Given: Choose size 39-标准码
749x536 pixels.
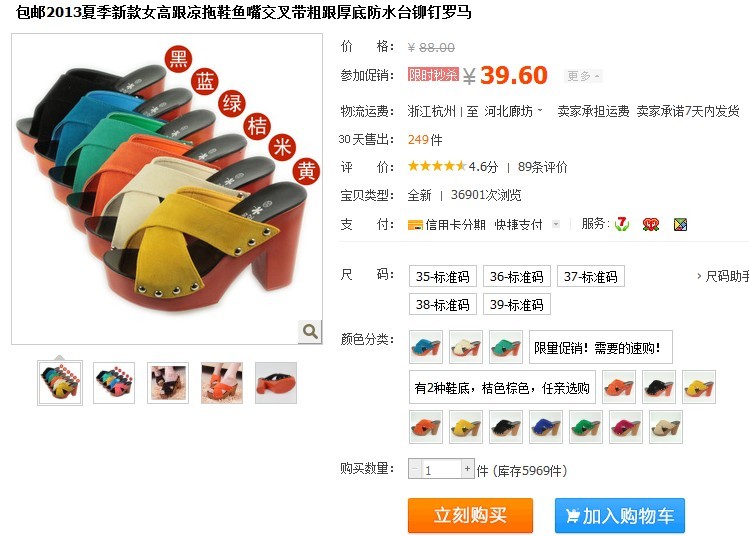Looking at the screenshot, I should click(x=517, y=304).
